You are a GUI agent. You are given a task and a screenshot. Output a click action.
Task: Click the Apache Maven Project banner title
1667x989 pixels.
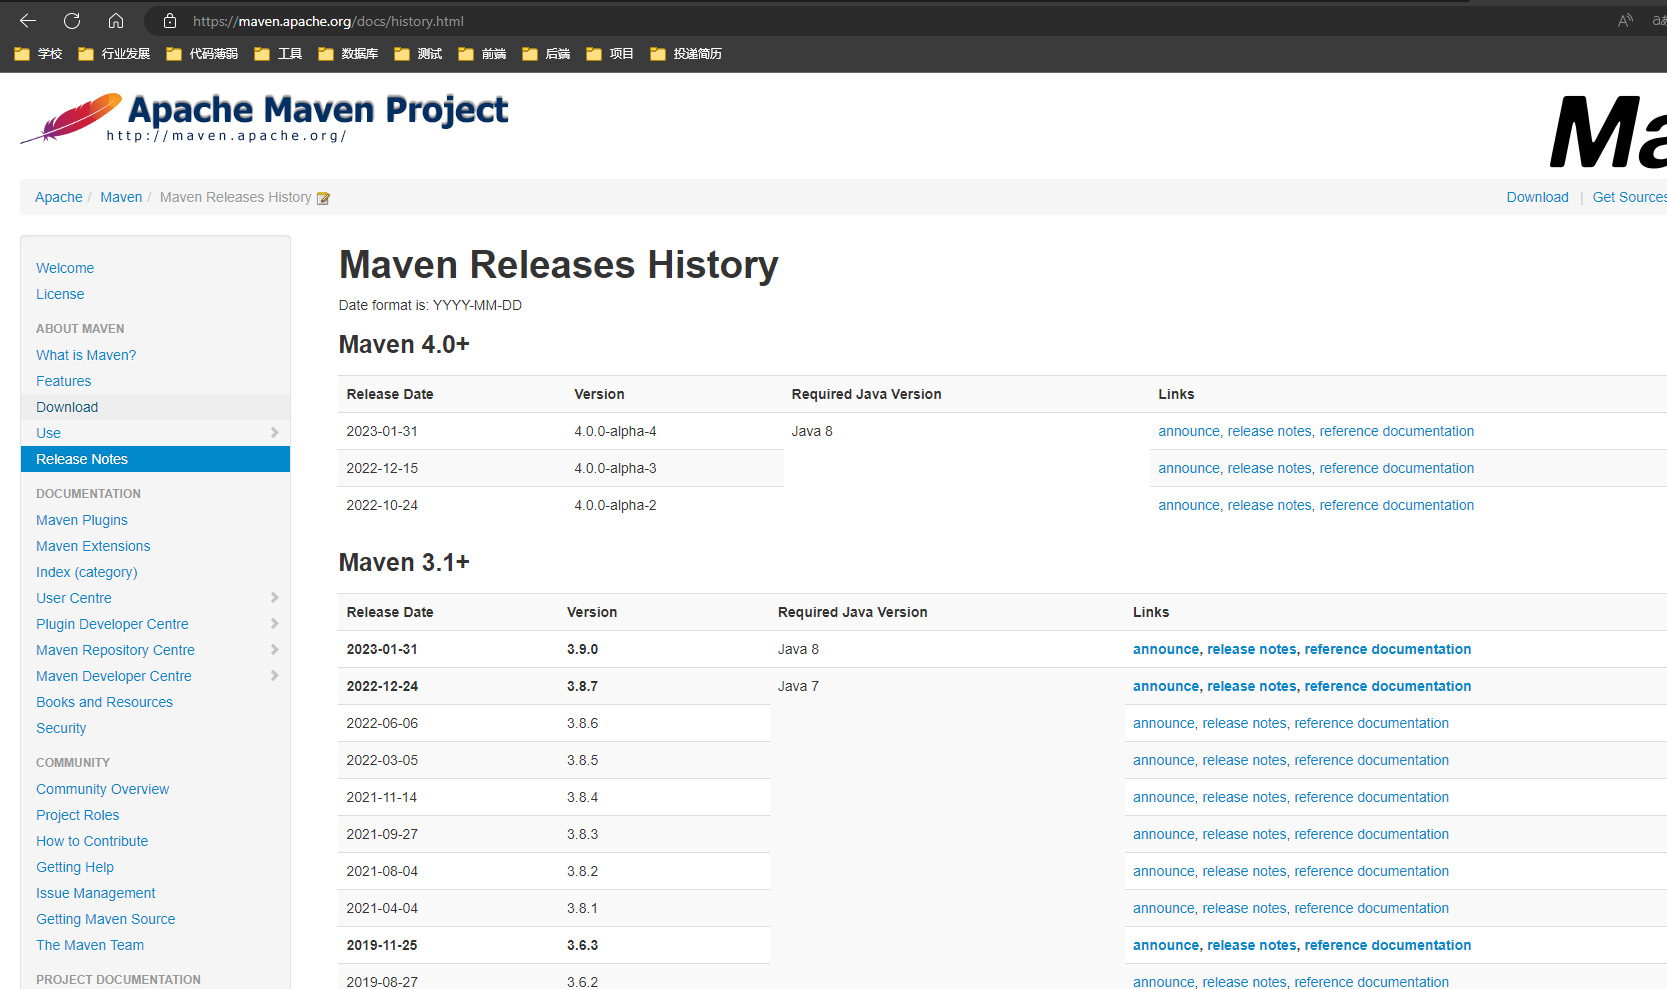point(318,110)
